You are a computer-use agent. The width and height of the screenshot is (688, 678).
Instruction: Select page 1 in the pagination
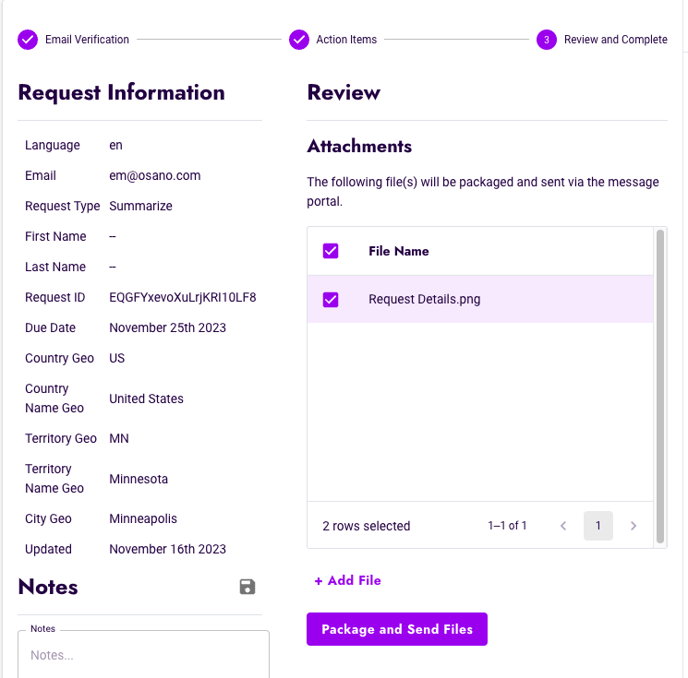598,526
